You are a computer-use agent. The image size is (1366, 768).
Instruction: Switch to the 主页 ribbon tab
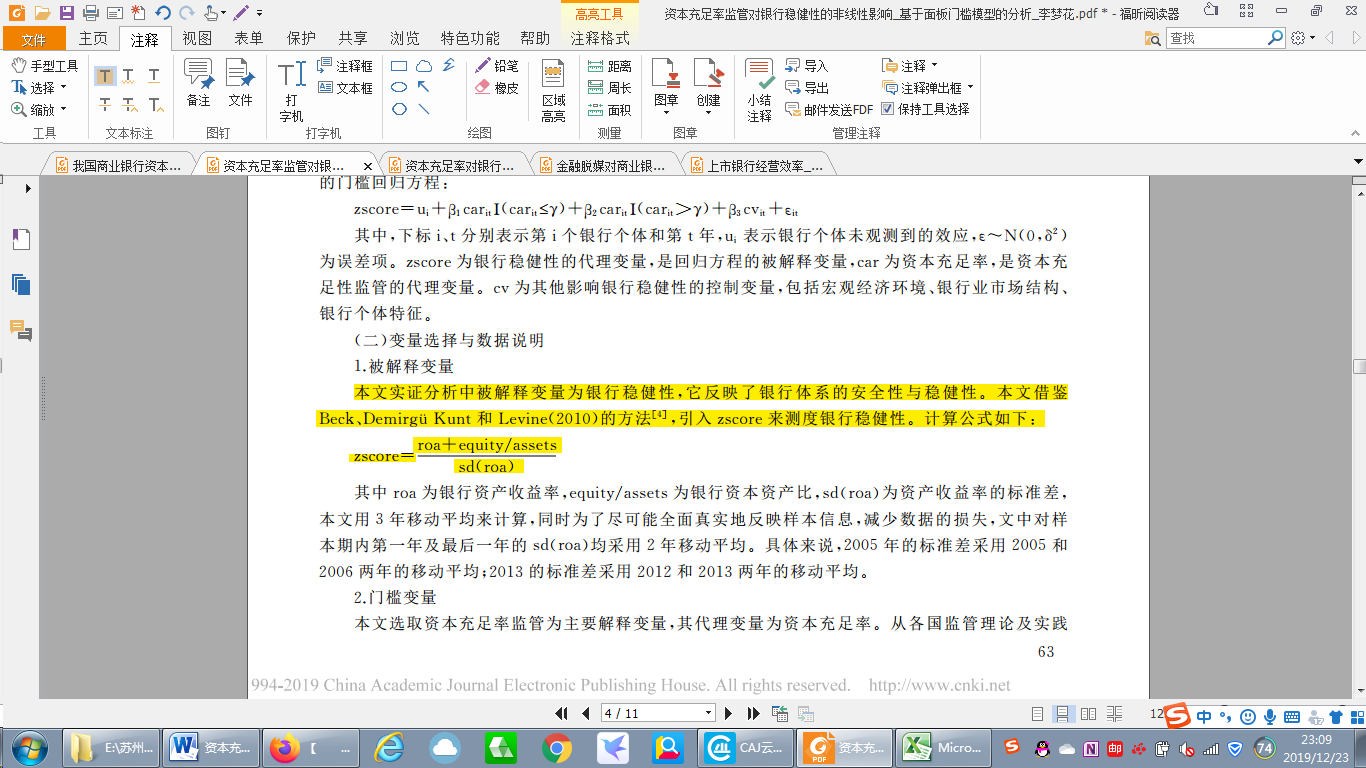(93, 39)
